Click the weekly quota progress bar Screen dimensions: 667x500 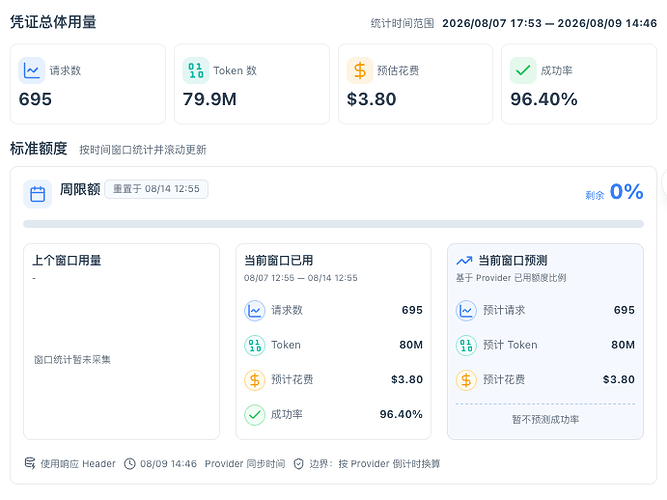pyautogui.click(x=333, y=224)
